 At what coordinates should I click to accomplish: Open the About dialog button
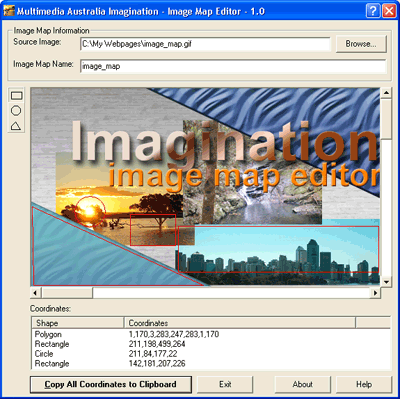click(303, 384)
